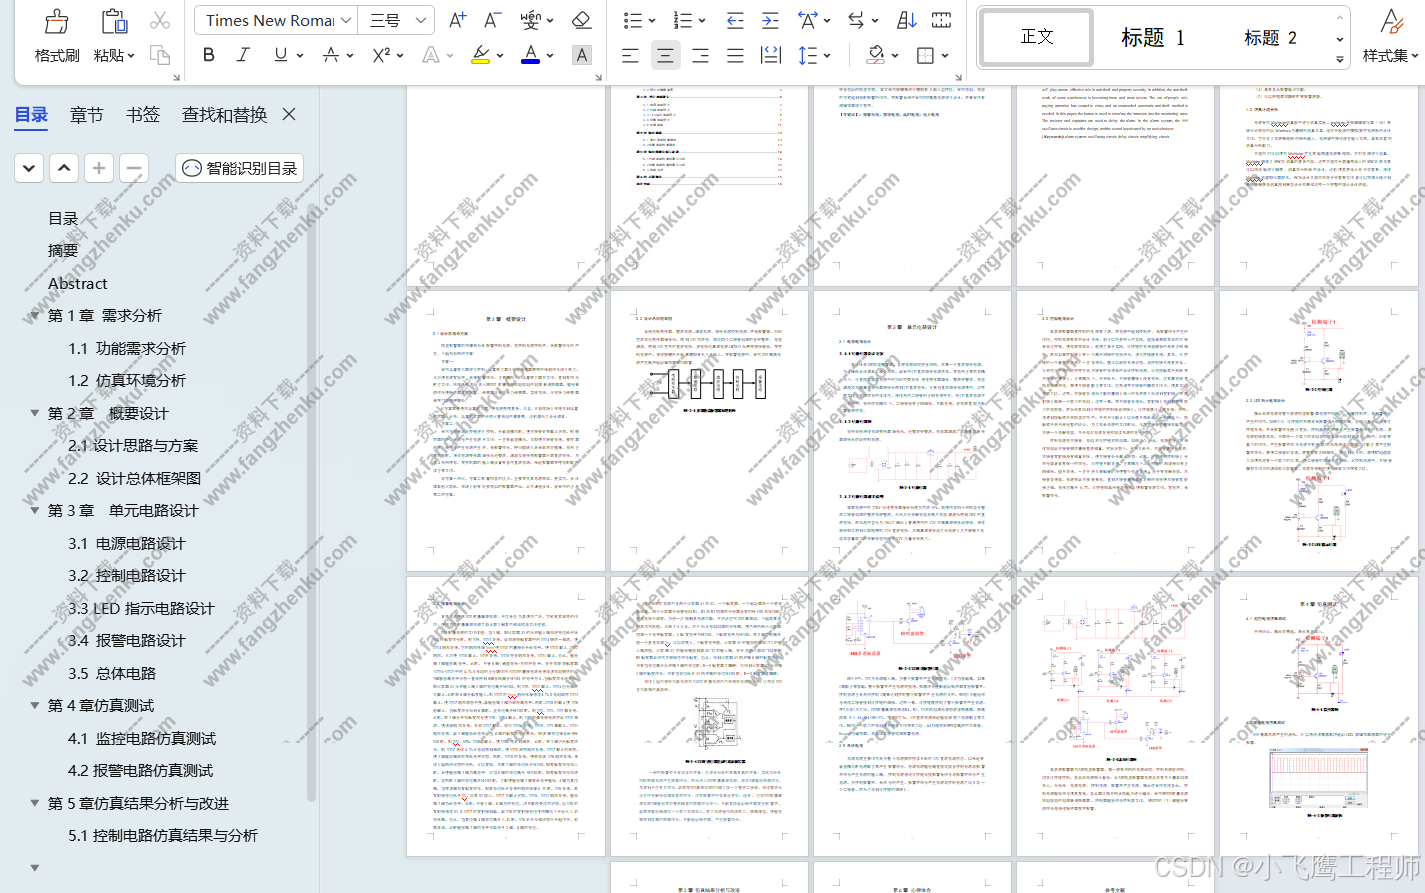Screen dimensions: 1425x893
Task: Open the font dialog launcher arrow
Action: click(x=599, y=76)
